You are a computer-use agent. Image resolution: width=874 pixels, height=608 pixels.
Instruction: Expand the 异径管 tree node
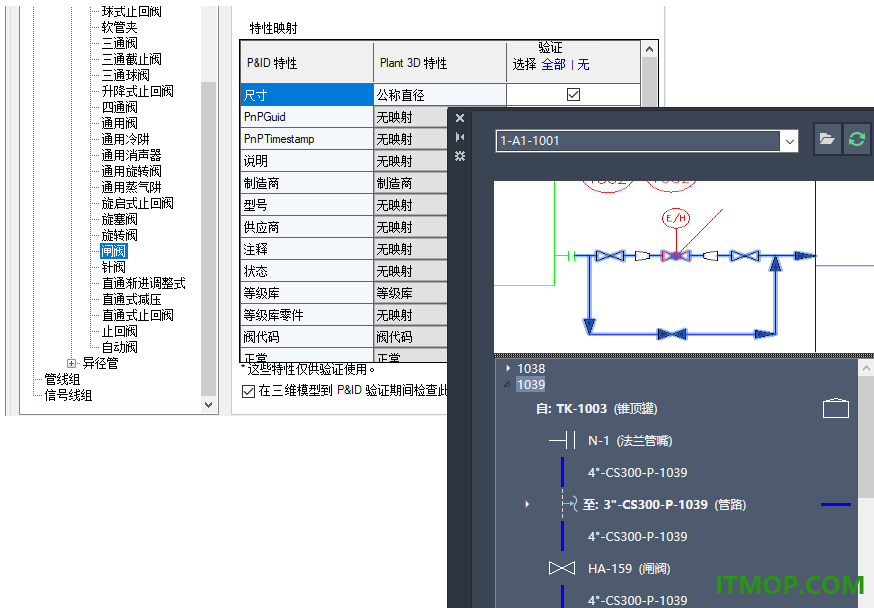71,363
